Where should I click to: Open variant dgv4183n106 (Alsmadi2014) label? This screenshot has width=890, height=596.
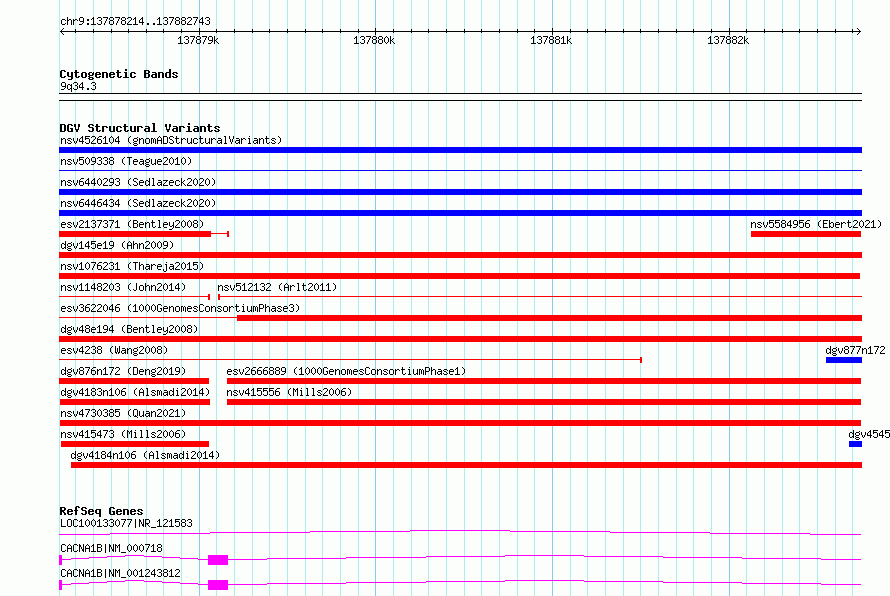135,392
